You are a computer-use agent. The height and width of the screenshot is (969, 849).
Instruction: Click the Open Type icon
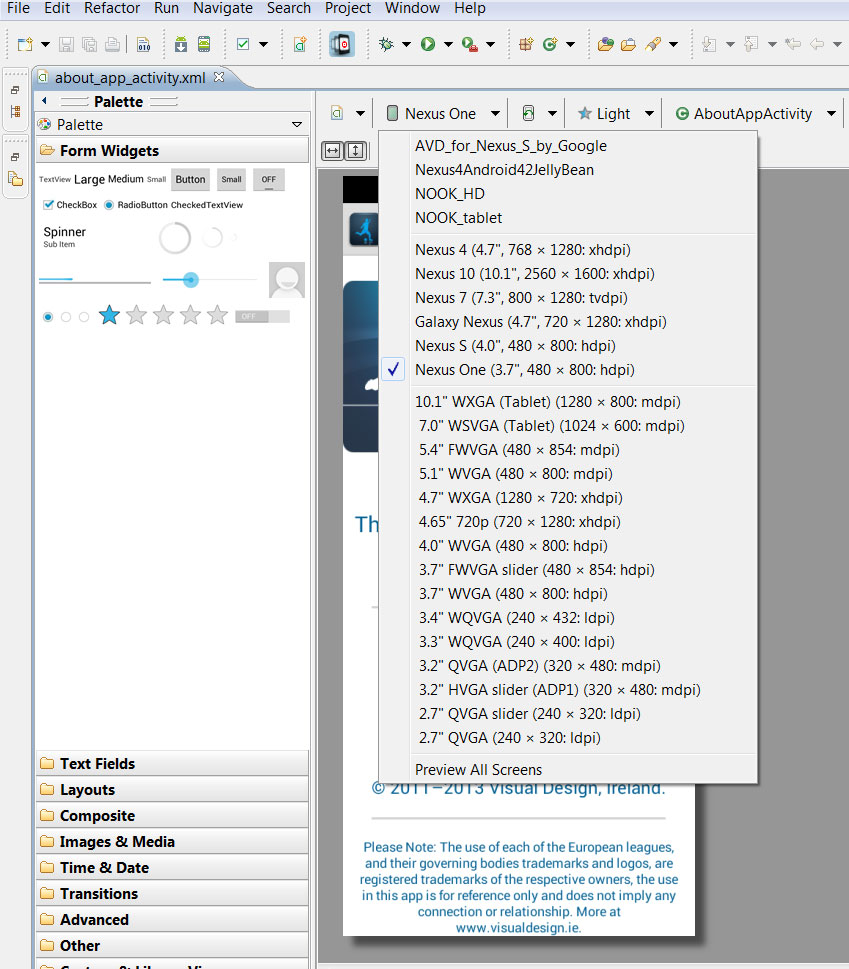point(606,44)
